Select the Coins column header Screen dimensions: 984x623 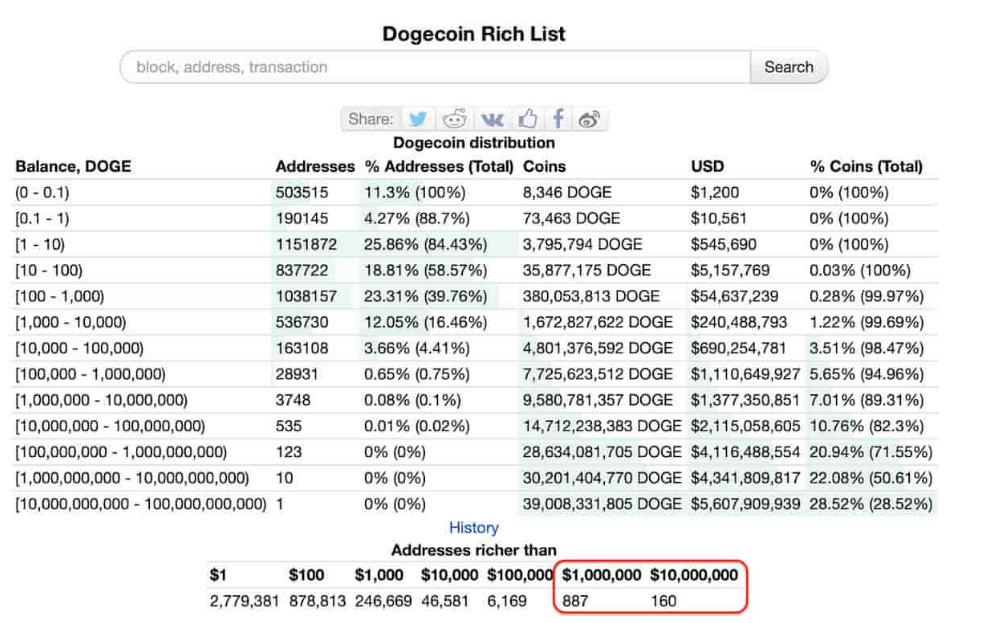[544, 166]
